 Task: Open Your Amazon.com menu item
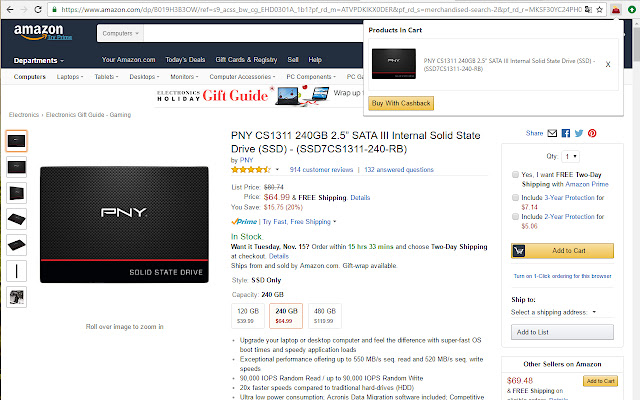pyautogui.click(x=129, y=60)
